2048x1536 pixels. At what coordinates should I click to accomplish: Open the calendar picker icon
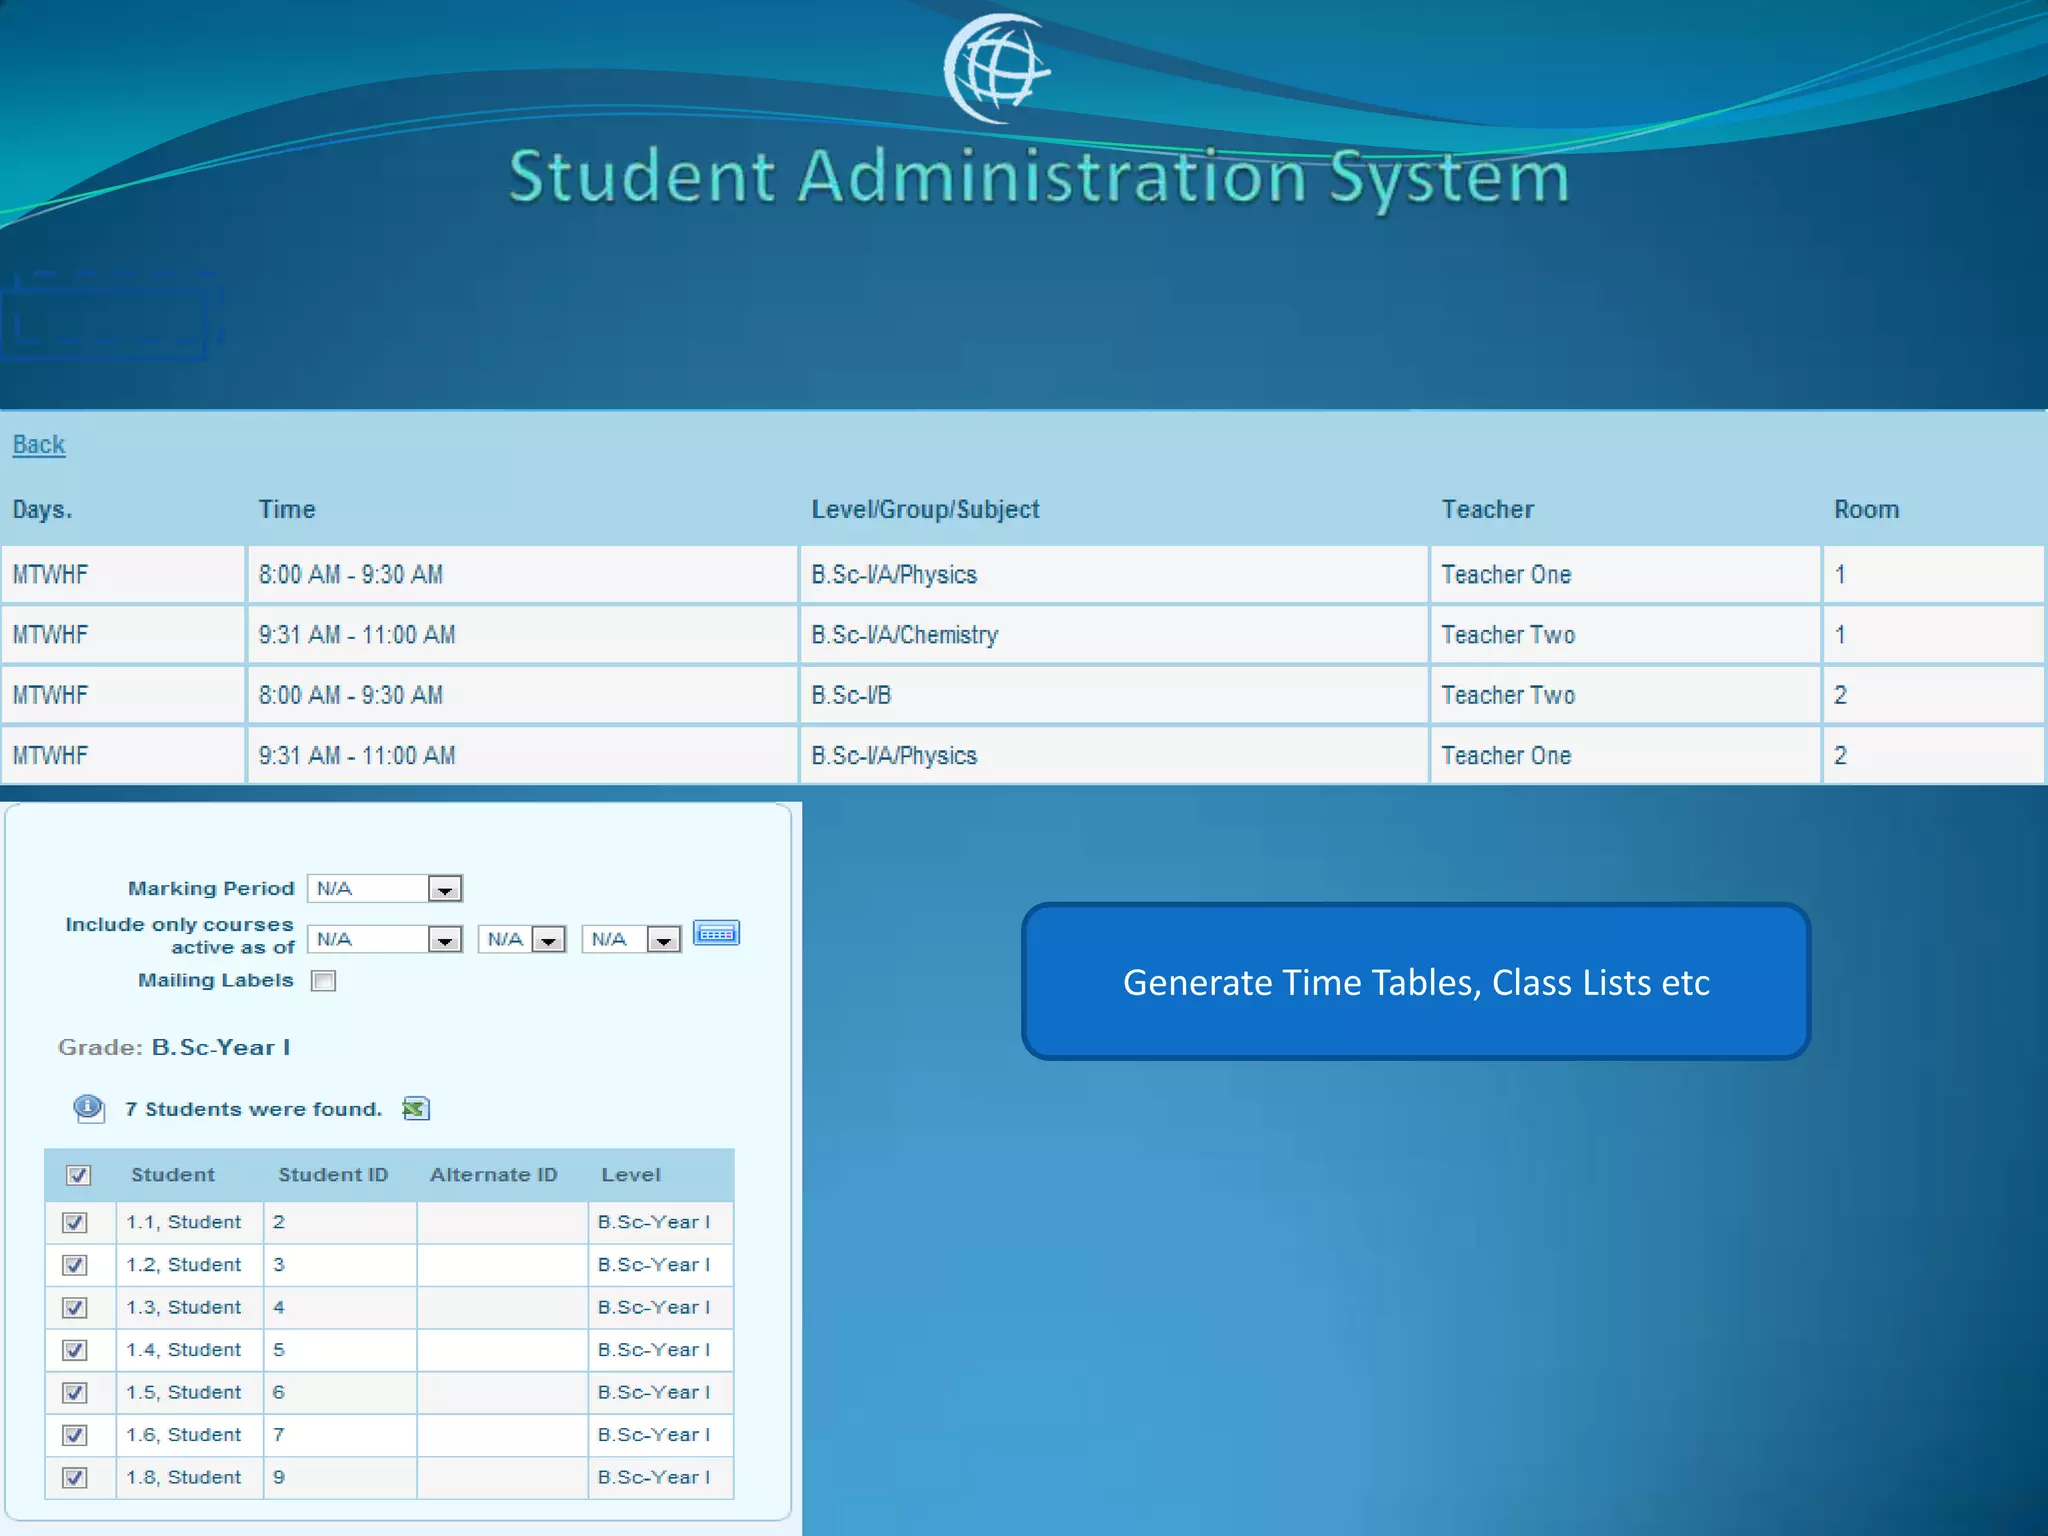click(716, 933)
